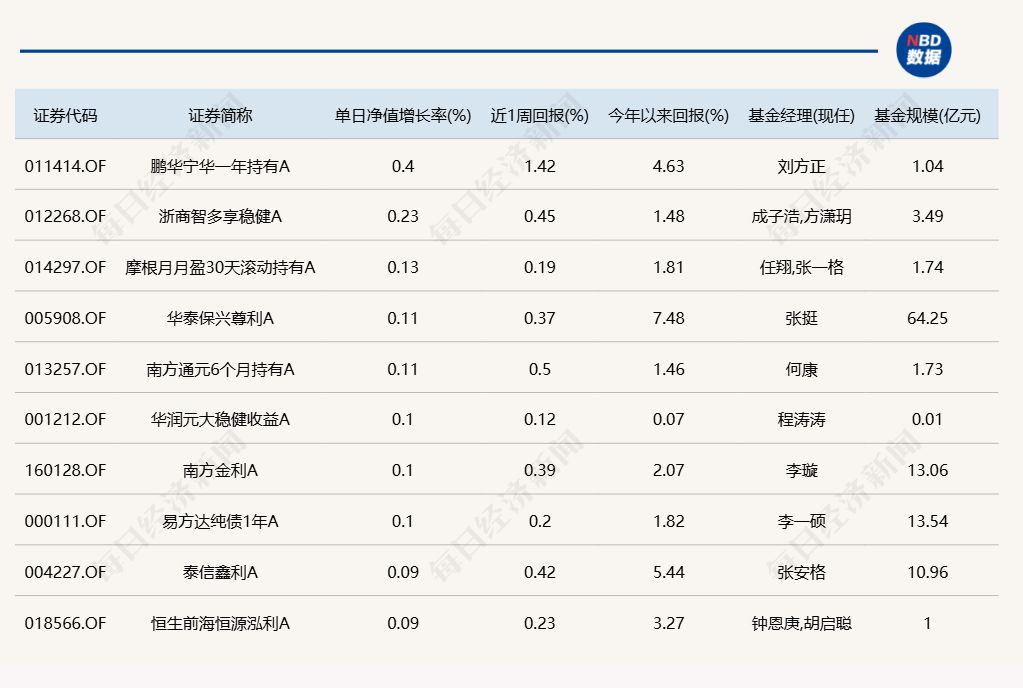The height and width of the screenshot is (688, 1023).
Task: Select the 证券代码 column header
Action: click(65, 115)
